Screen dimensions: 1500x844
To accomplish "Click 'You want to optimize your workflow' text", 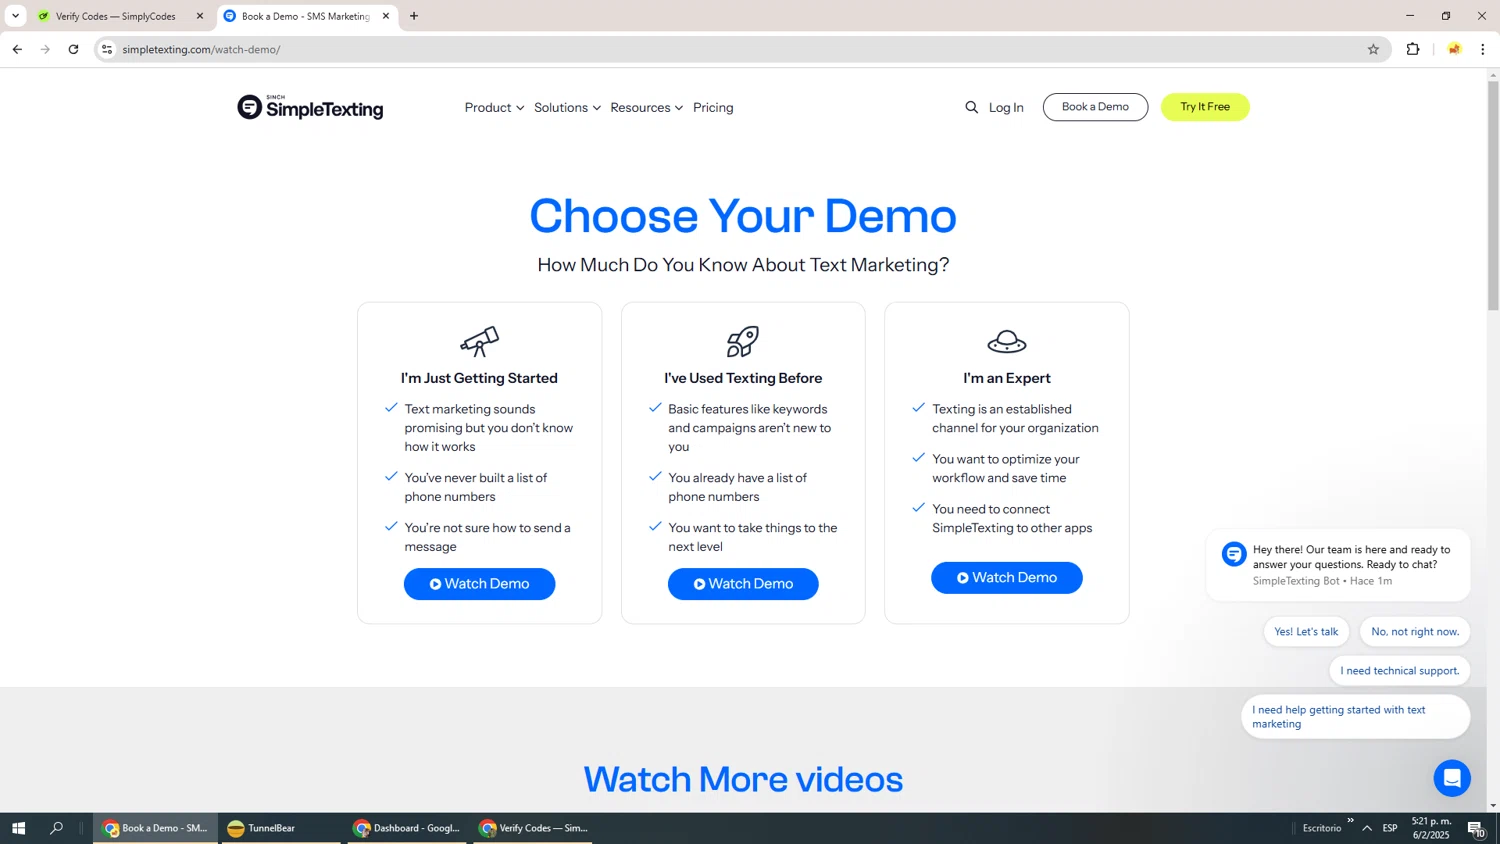I will [1006, 468].
